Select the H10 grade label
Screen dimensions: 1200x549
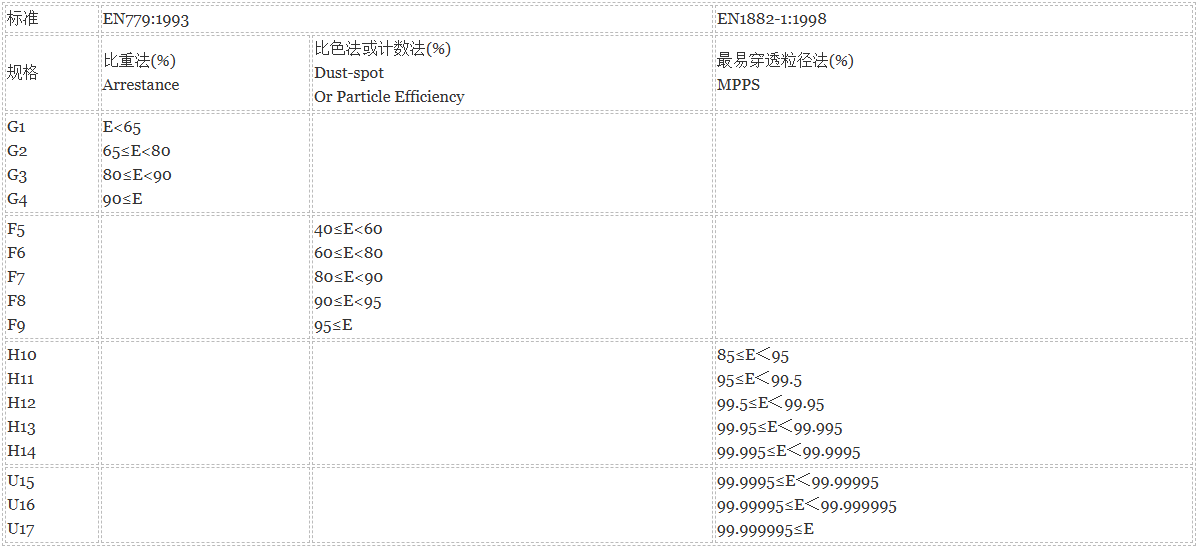[x=21, y=355]
